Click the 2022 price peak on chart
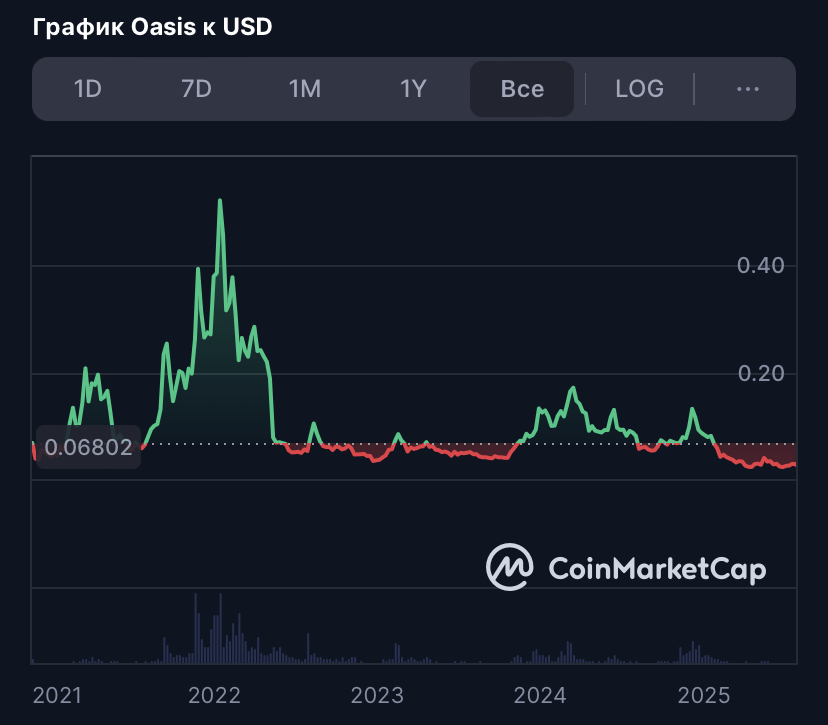 [x=220, y=201]
